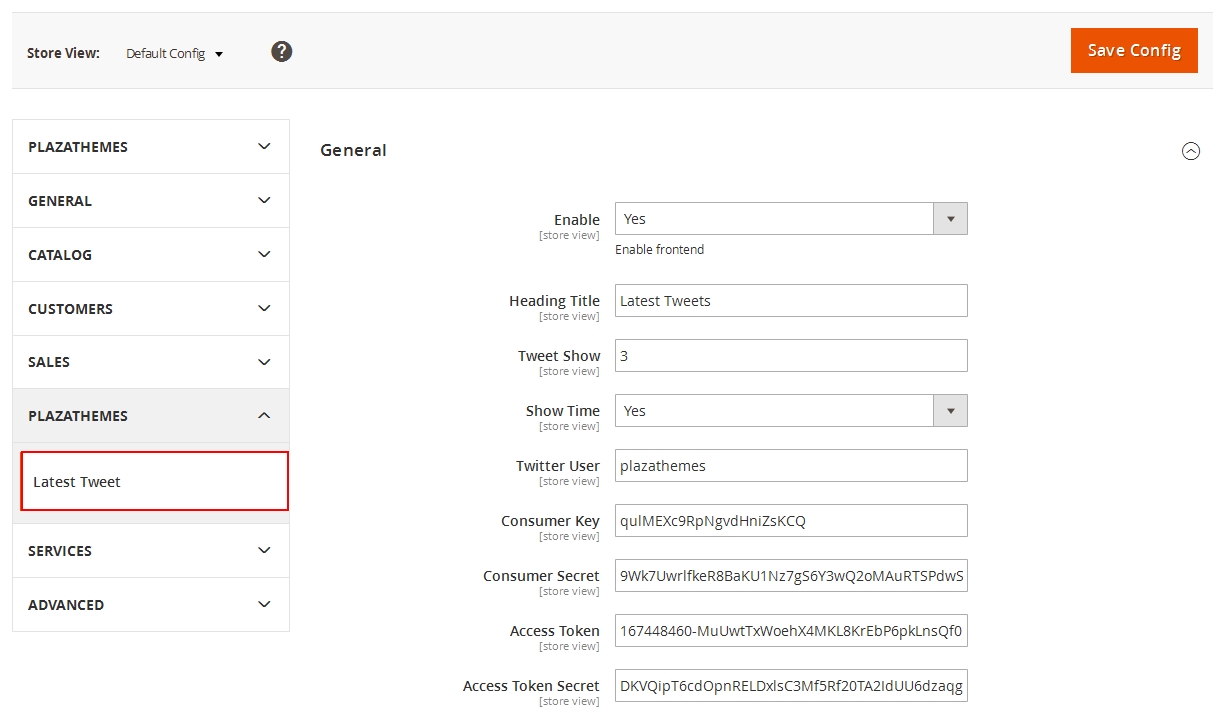This screenshot has height=713, width=1226.
Task: Open the Show Time dropdown
Action: tap(790, 411)
